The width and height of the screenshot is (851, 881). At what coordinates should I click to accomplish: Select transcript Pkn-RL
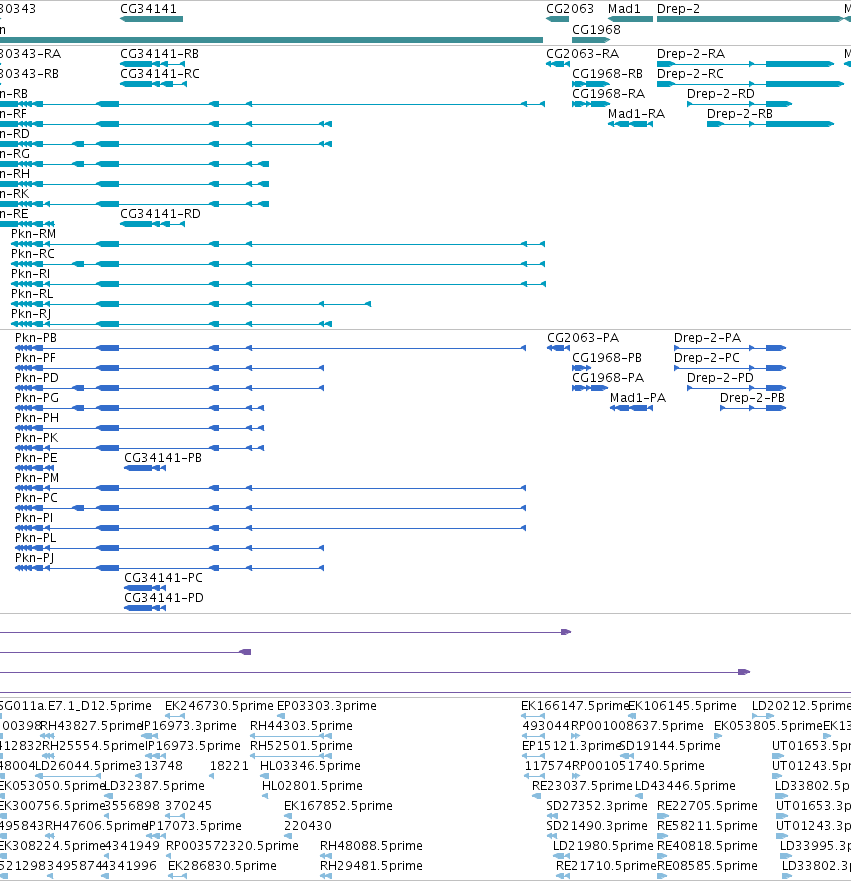tap(32, 294)
